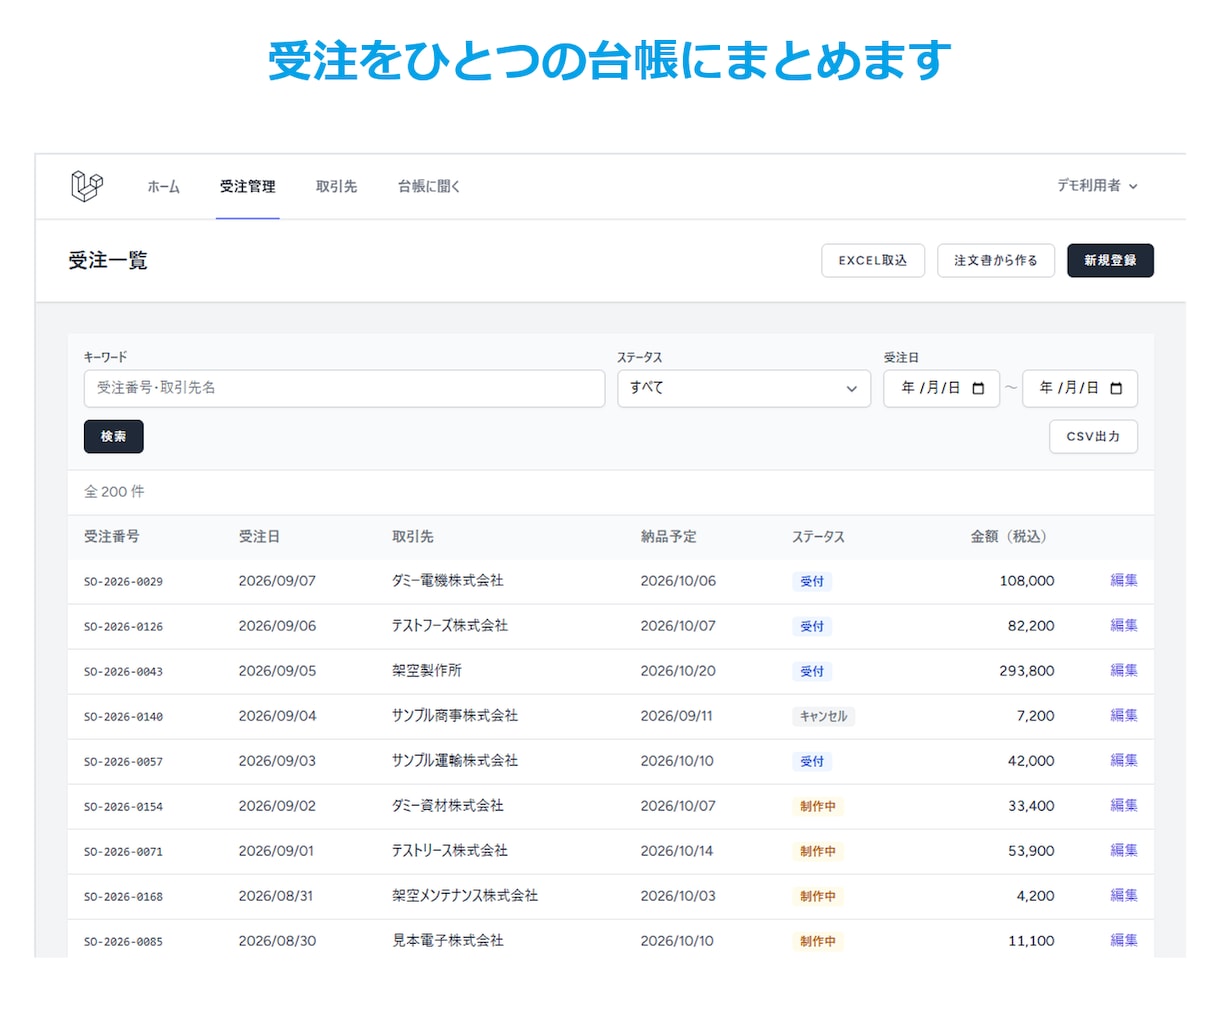Viewport: 1220px width, 1017px height.
Task: Expand the デモ利用者 user menu
Action: [1097, 186]
